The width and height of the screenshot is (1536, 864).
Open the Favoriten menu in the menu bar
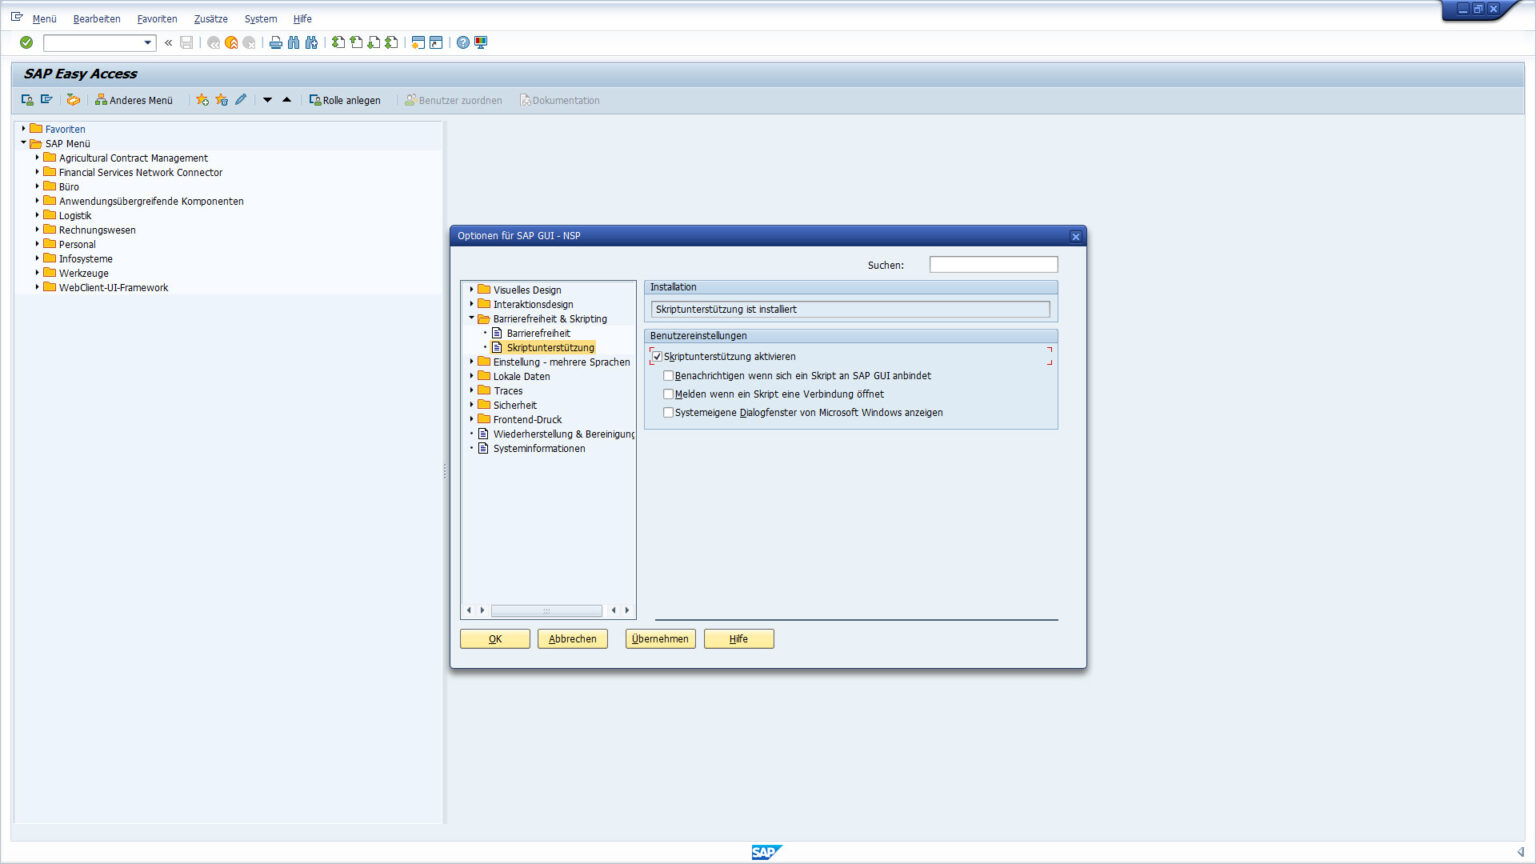[x=157, y=18]
